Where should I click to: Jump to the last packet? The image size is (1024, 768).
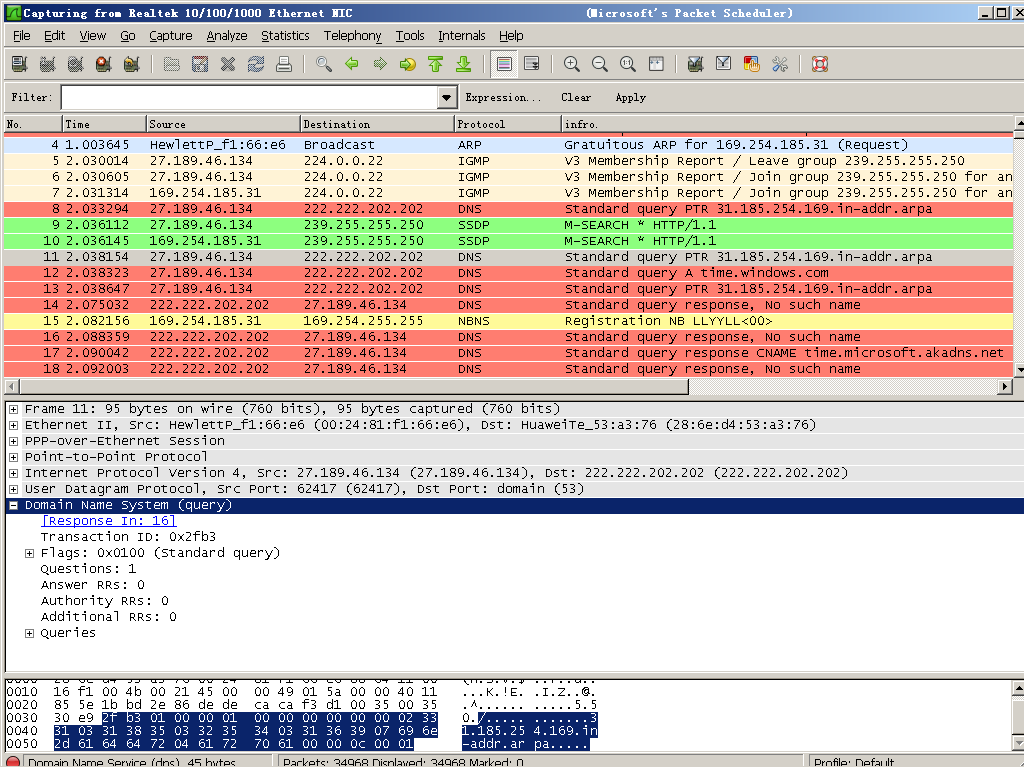click(464, 64)
